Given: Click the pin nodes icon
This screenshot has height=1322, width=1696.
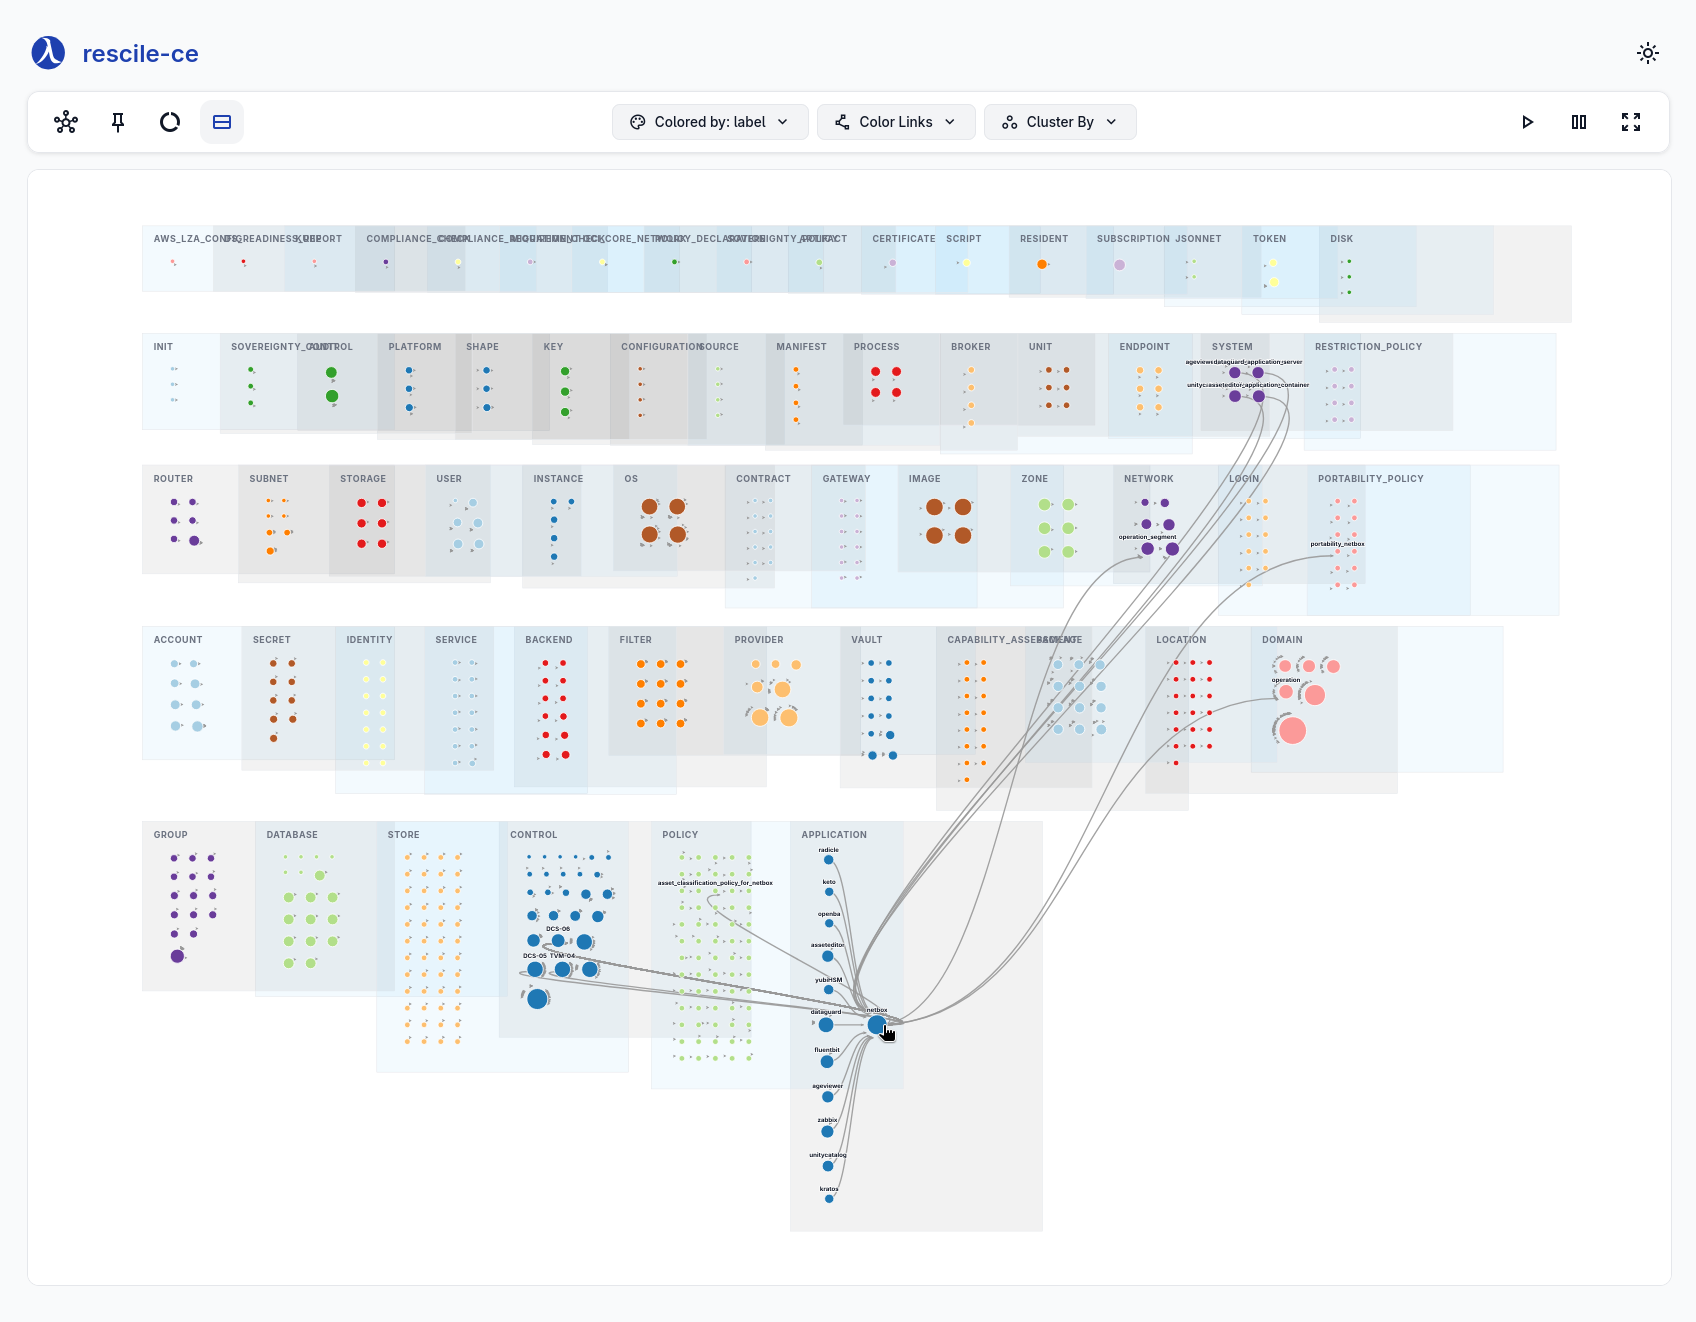Looking at the screenshot, I should pos(117,122).
